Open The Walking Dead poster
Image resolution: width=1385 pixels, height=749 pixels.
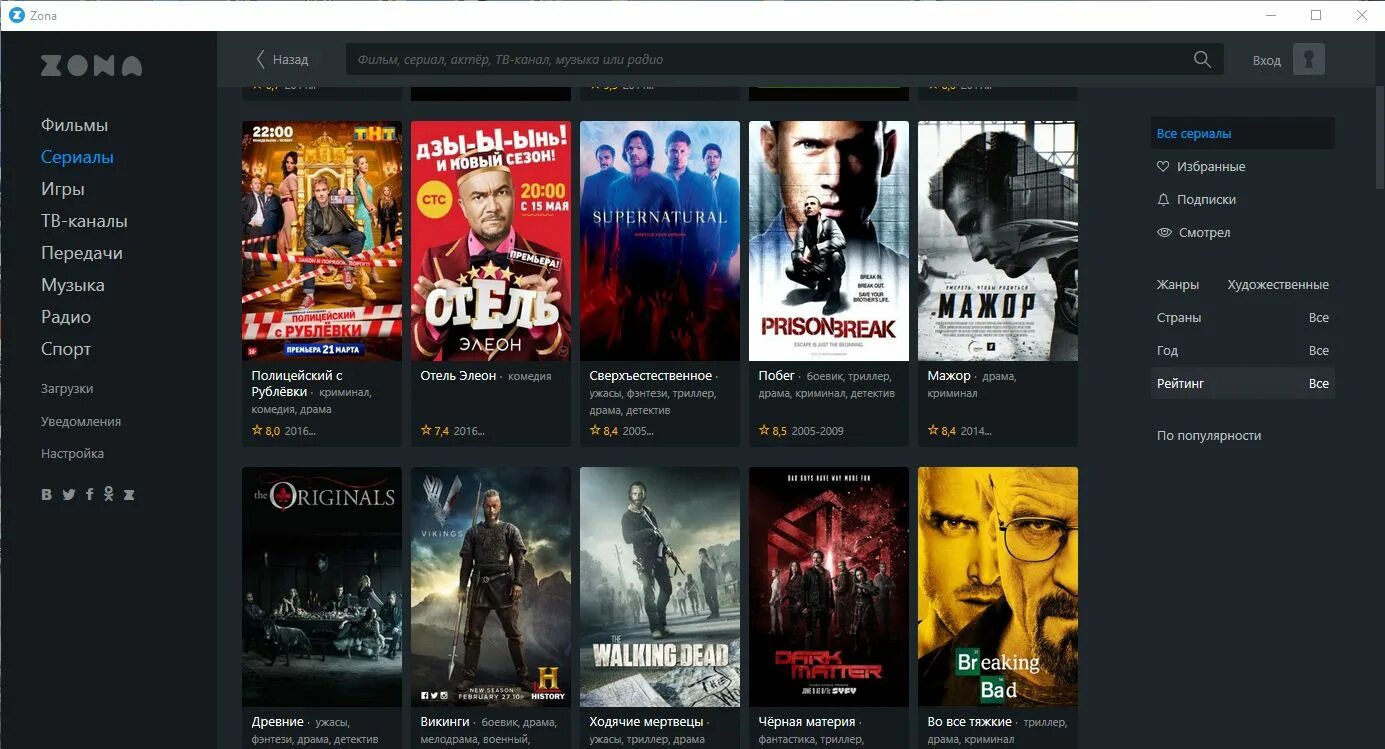pos(660,587)
